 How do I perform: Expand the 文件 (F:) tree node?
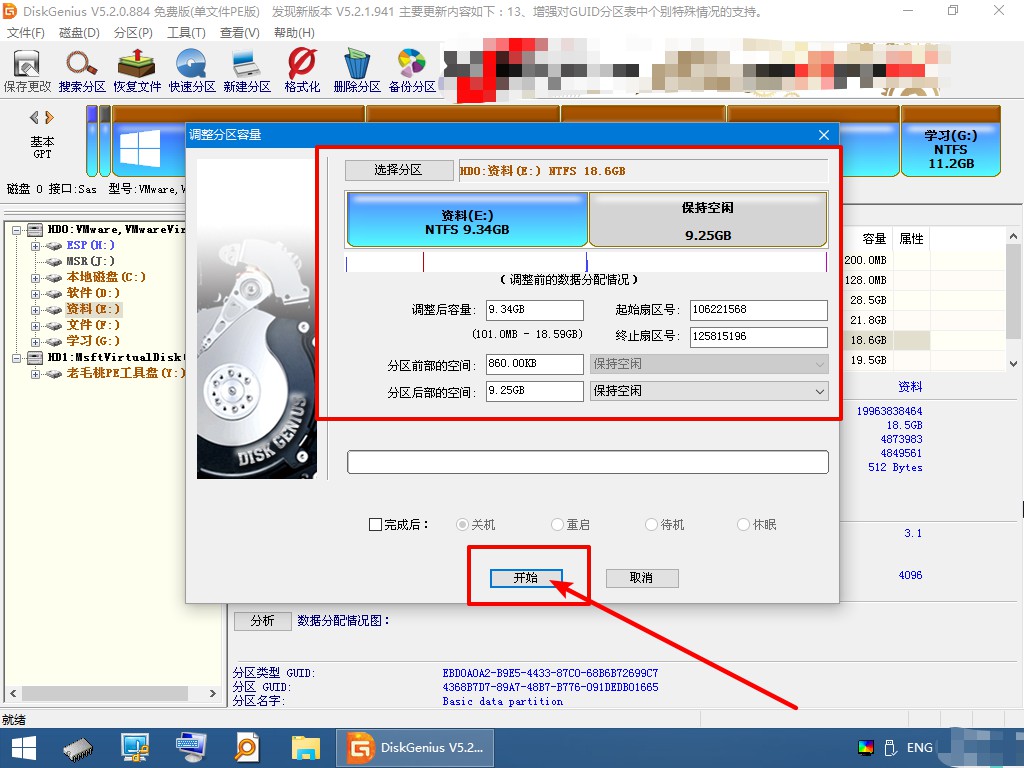tap(35, 325)
